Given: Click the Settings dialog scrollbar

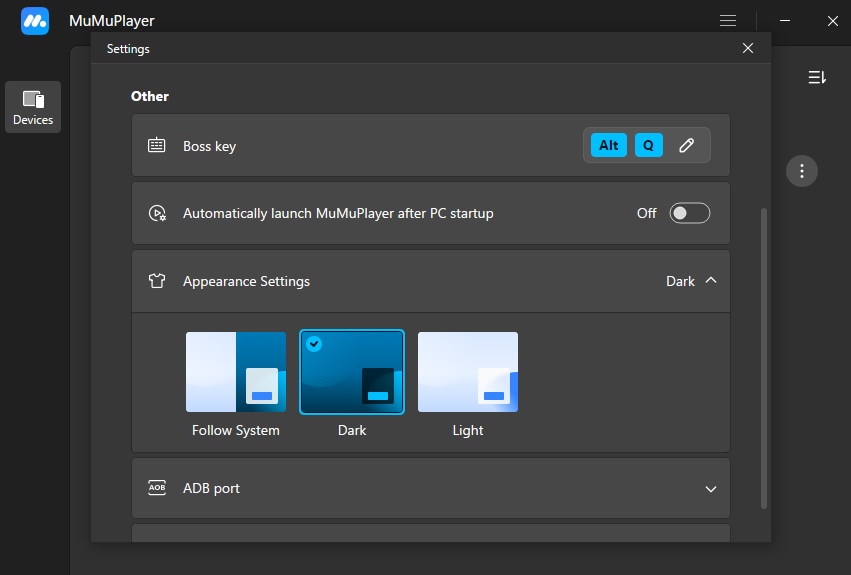Looking at the screenshot, I should 764,358.
